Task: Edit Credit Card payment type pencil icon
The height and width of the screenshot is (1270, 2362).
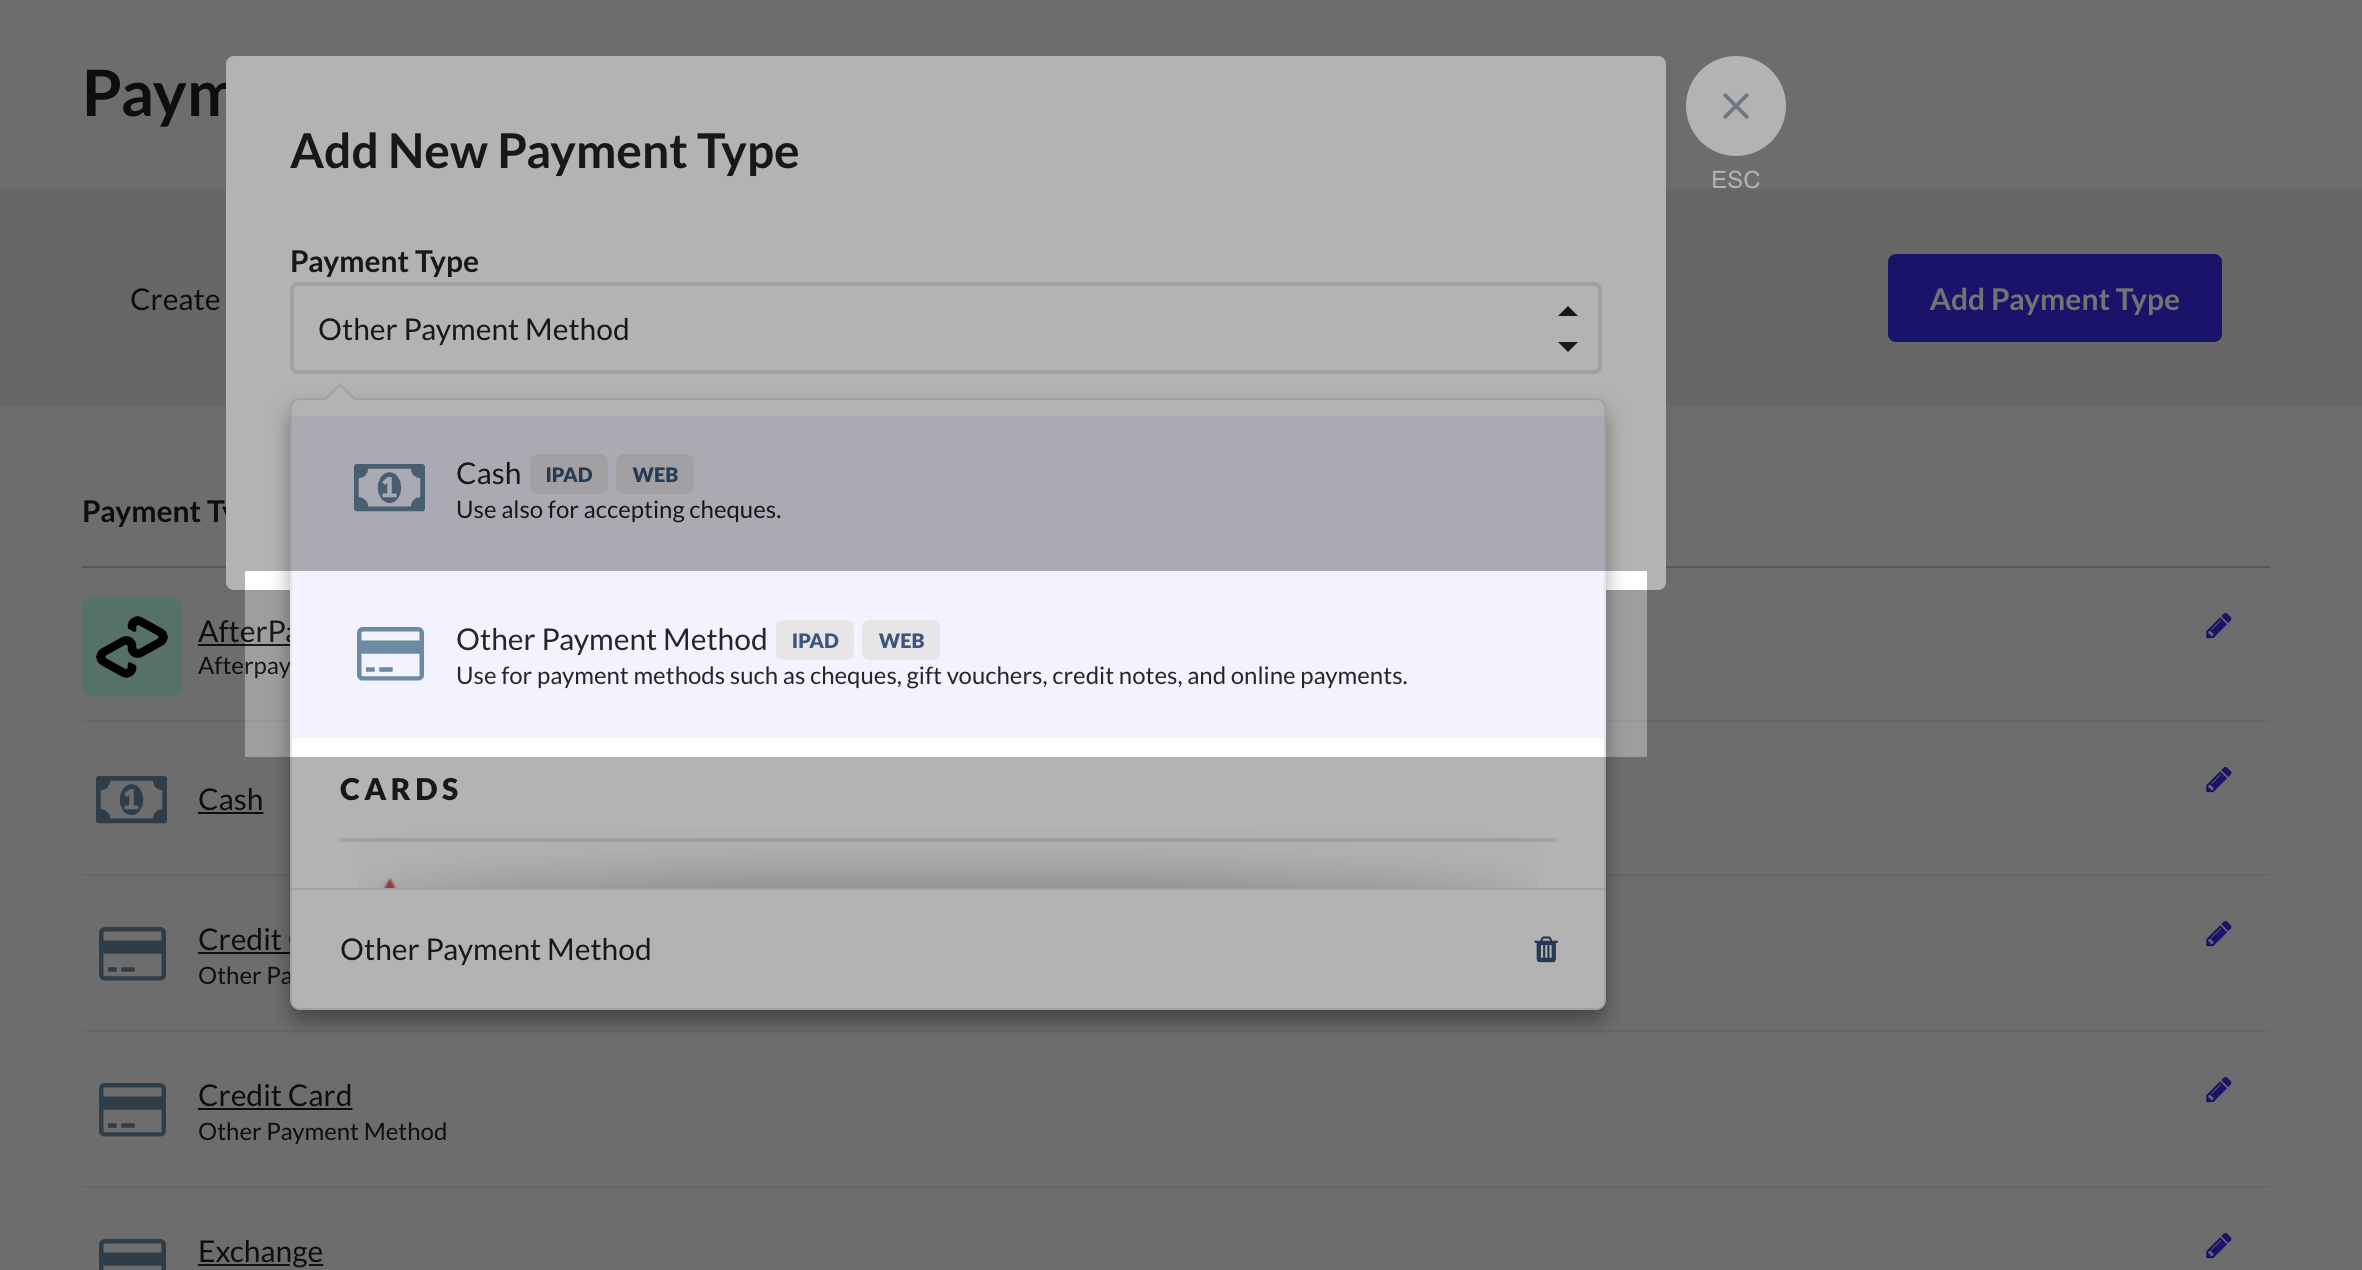Action: (2218, 1090)
